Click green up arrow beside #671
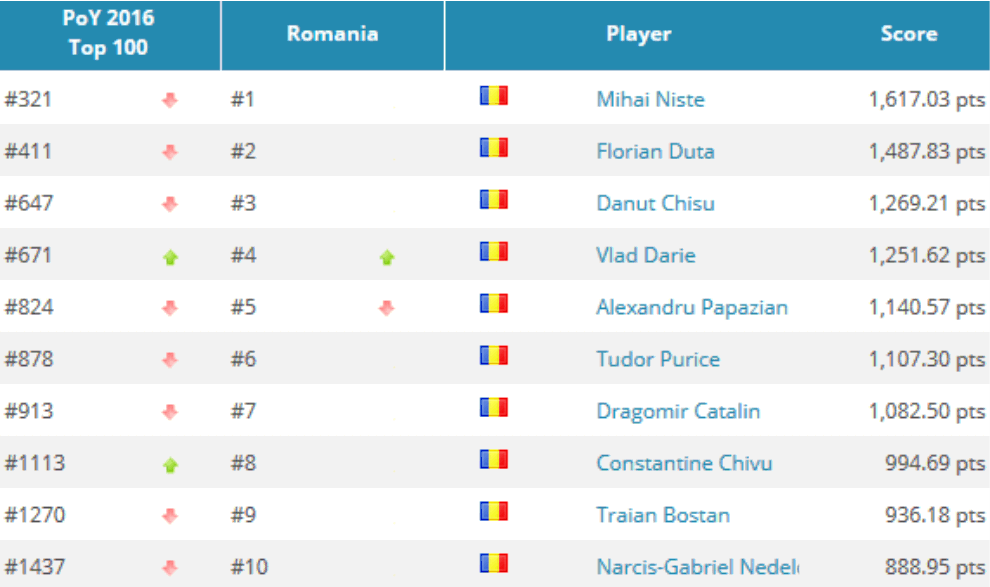The image size is (990, 587). click(x=170, y=257)
